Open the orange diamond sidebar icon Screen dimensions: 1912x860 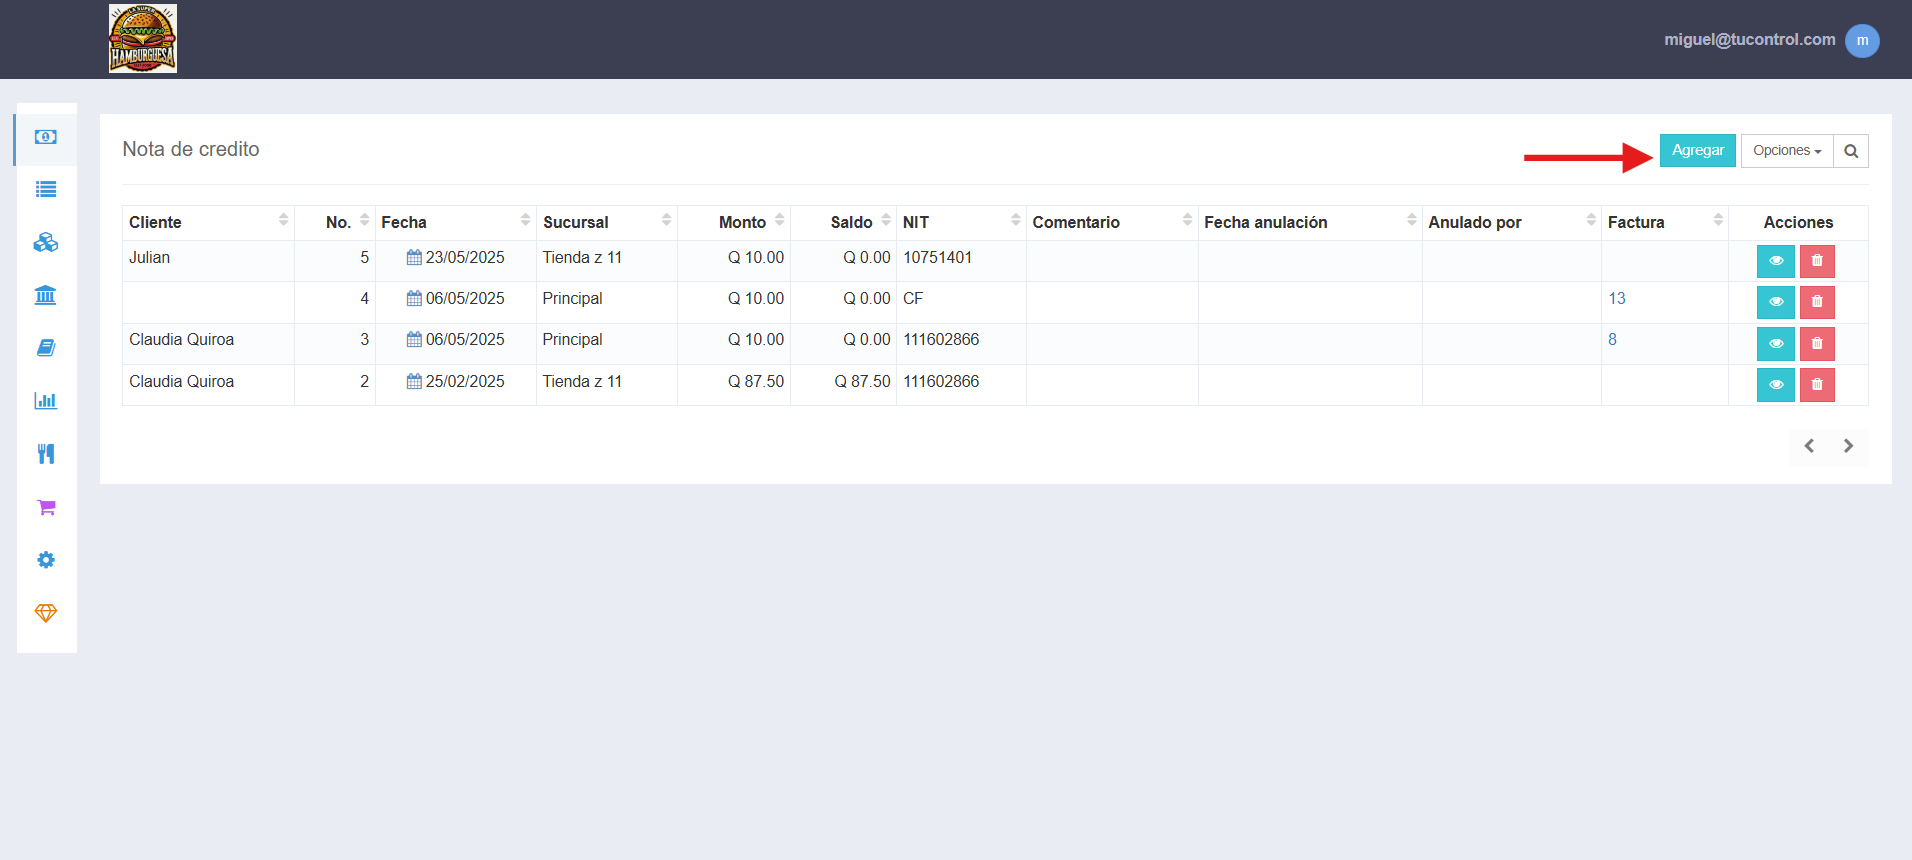tap(46, 613)
